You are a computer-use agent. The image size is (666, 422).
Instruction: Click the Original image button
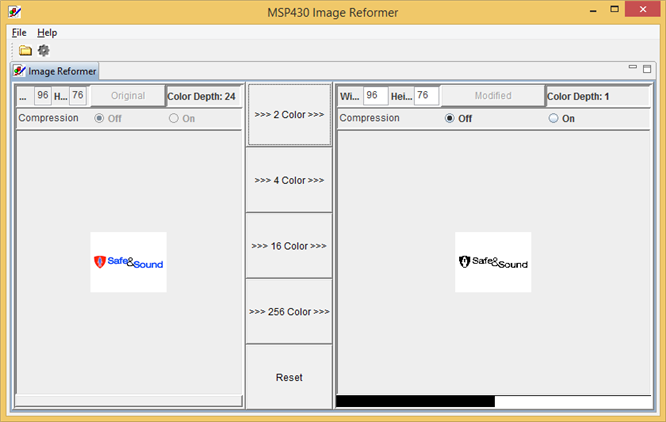[x=128, y=96]
